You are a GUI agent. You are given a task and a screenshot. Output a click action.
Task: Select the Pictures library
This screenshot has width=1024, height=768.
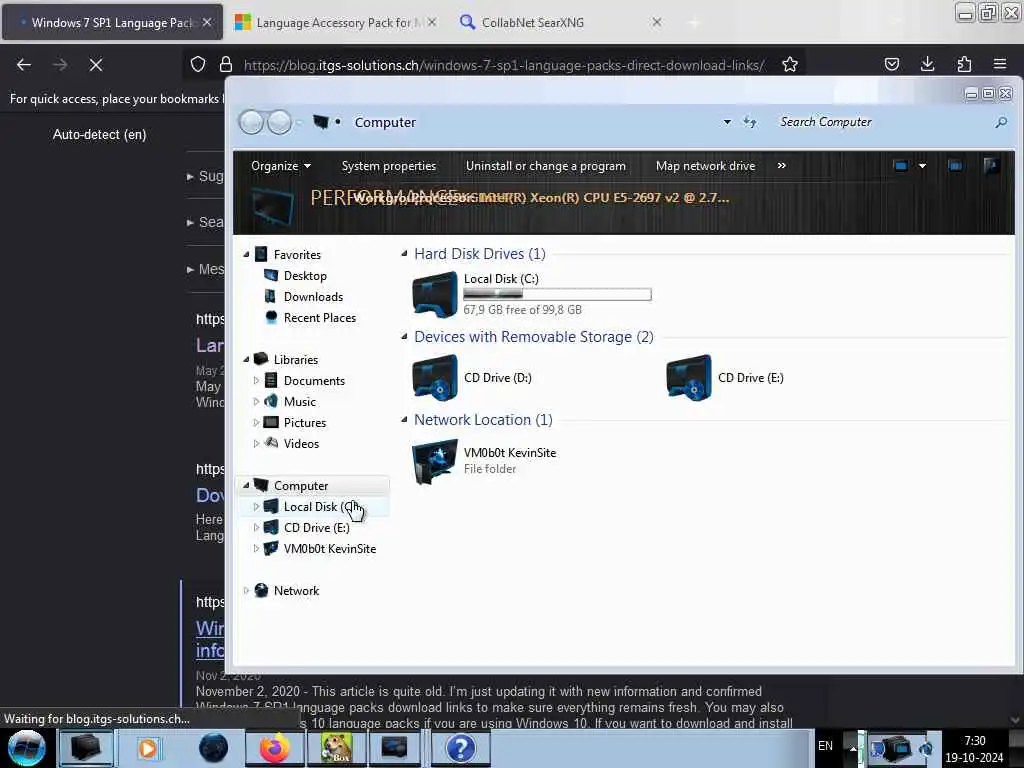(304, 423)
